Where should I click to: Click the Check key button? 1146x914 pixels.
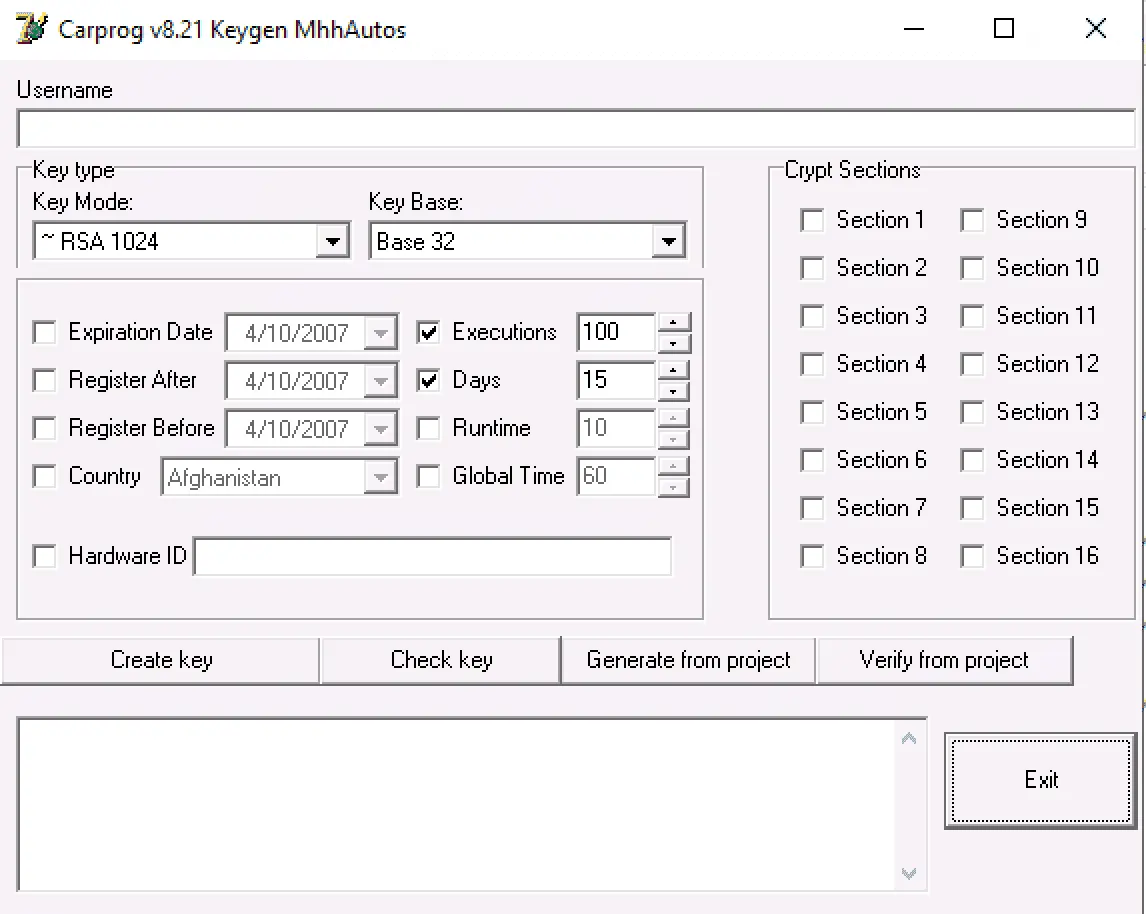[x=441, y=660]
